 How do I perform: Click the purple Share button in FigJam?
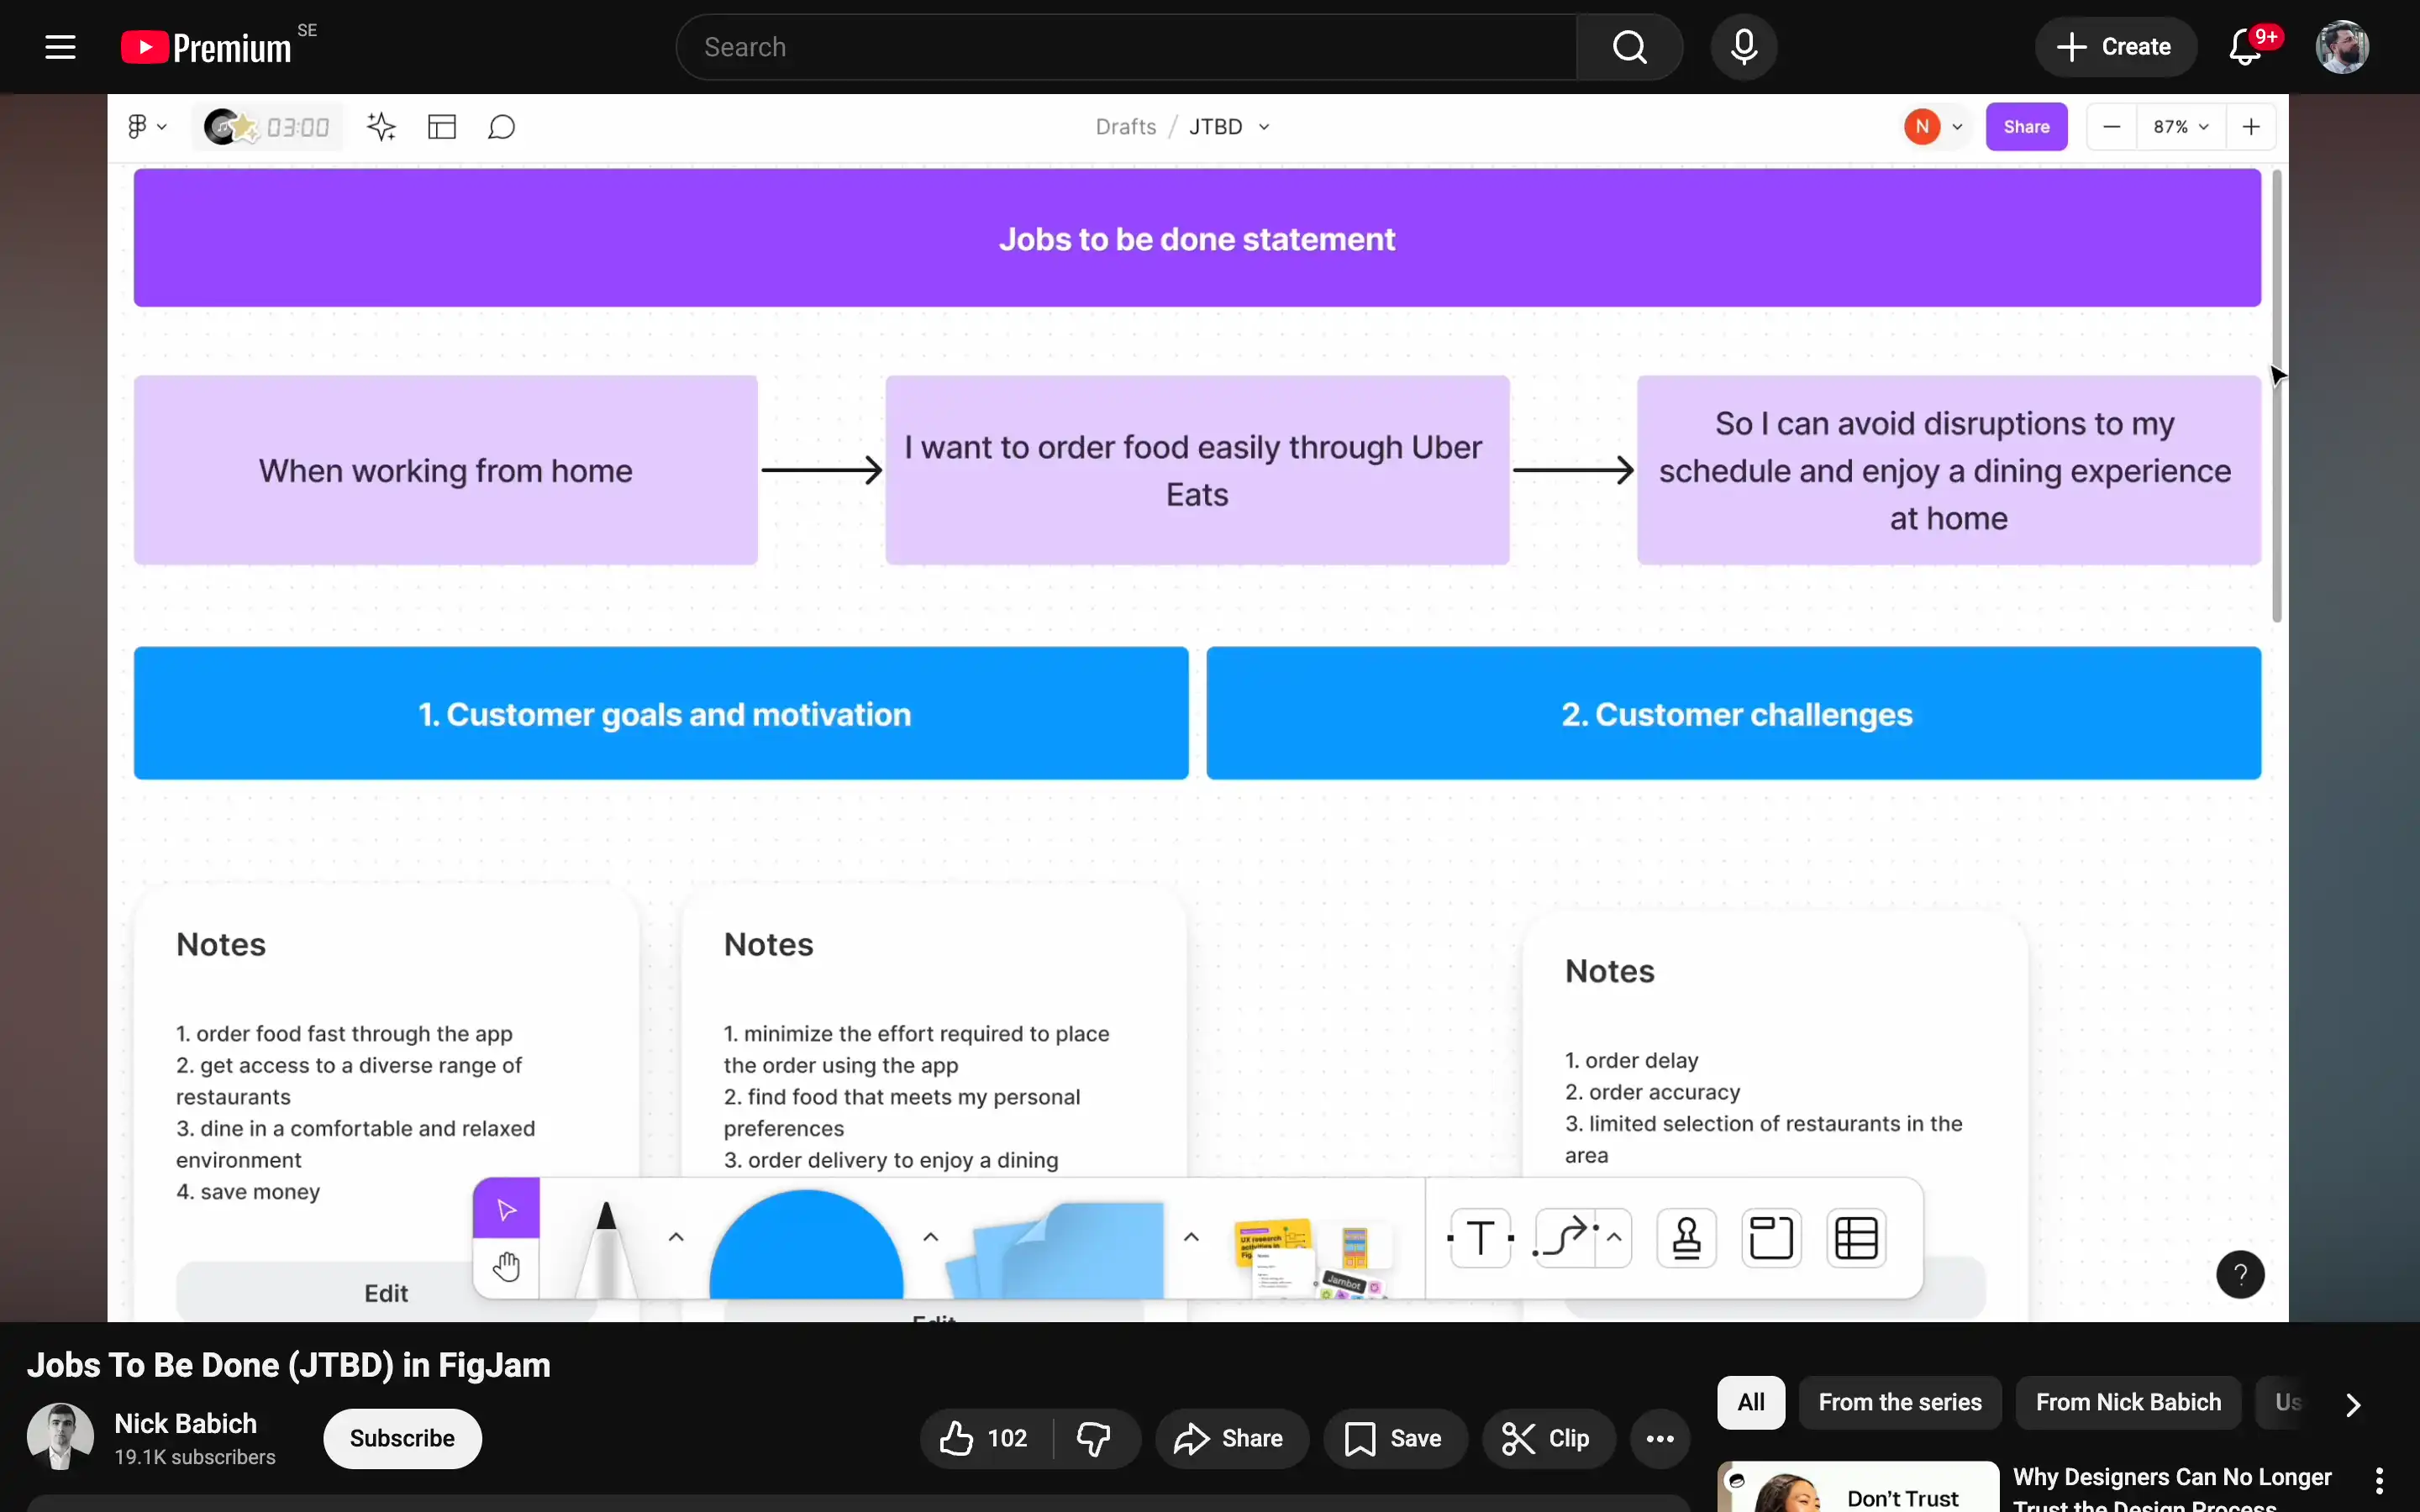tap(2026, 127)
